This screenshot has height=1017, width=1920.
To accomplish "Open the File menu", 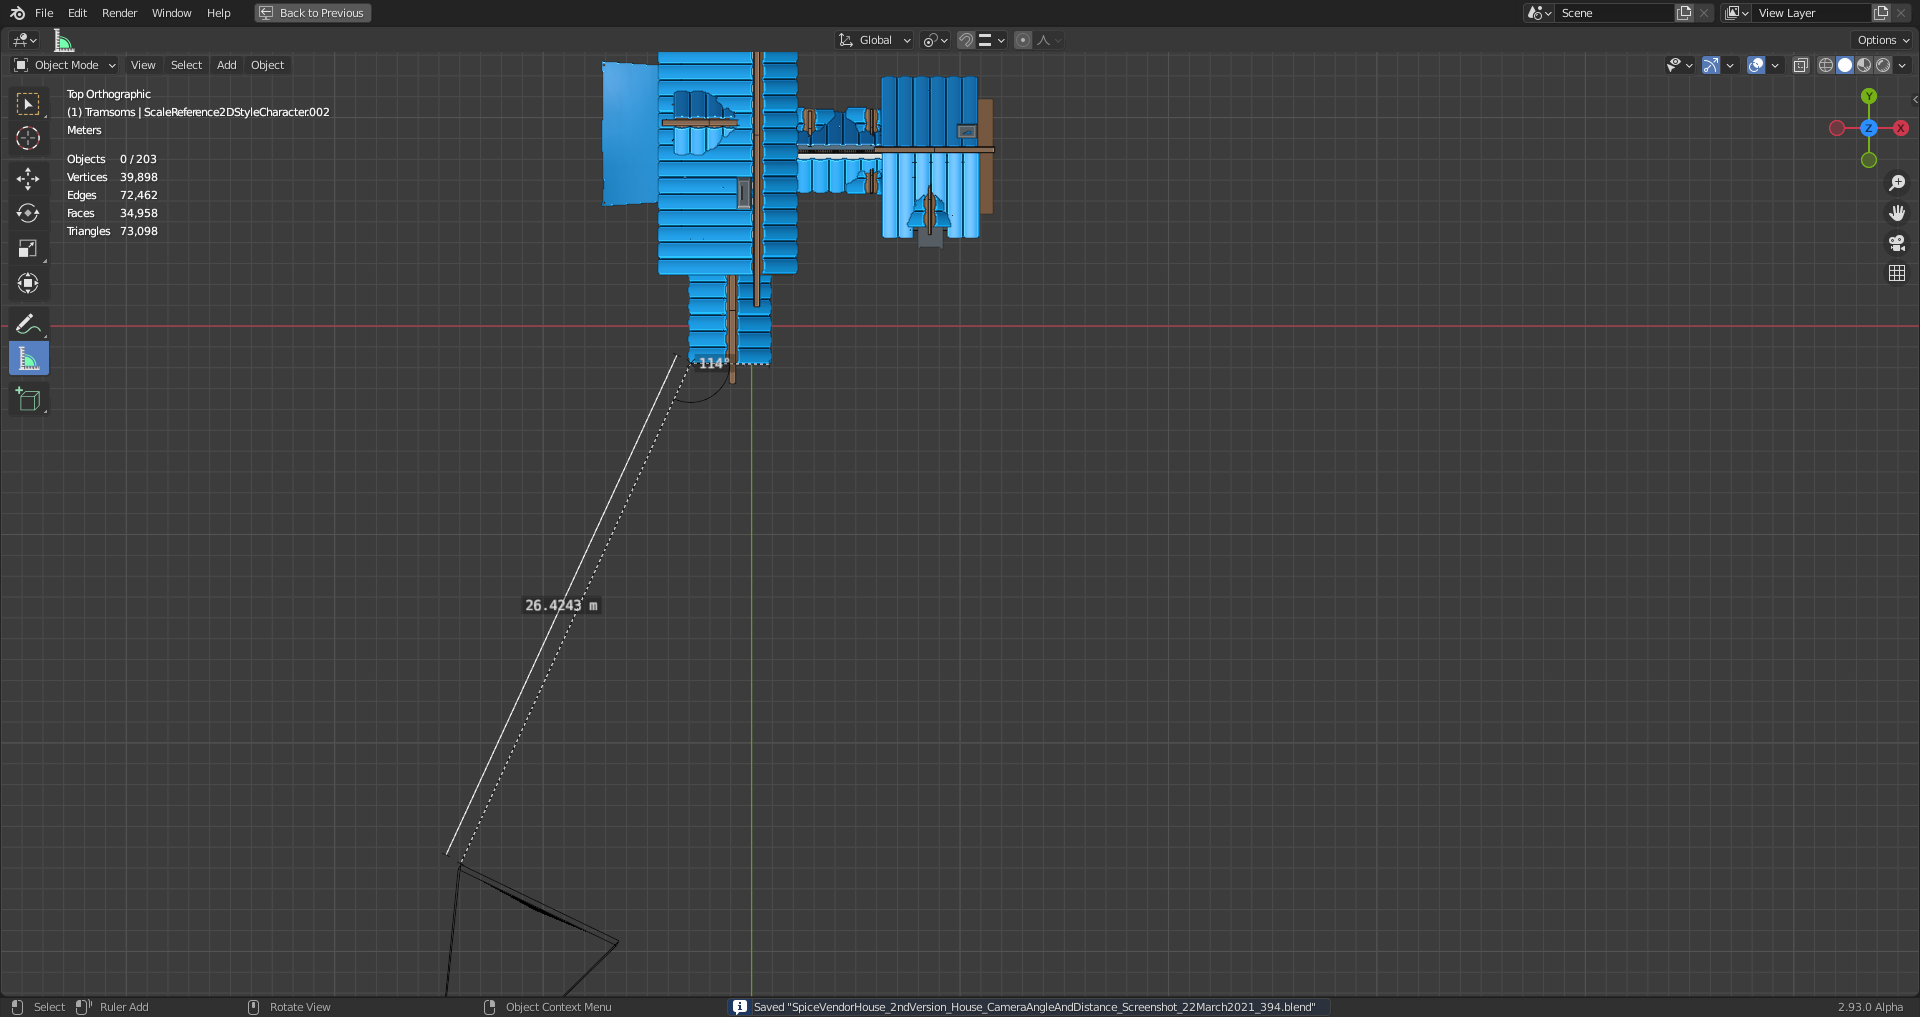I will pos(44,13).
